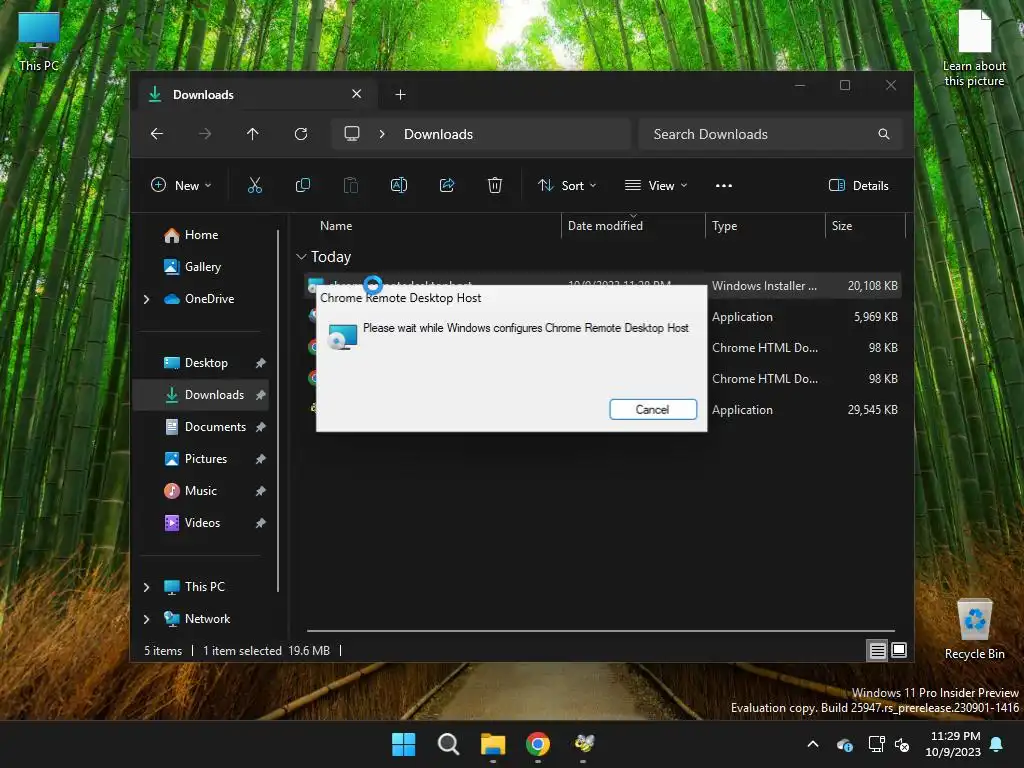The image size is (1024, 768).
Task: Open Gallery in the navigation pane
Action: click(x=202, y=266)
